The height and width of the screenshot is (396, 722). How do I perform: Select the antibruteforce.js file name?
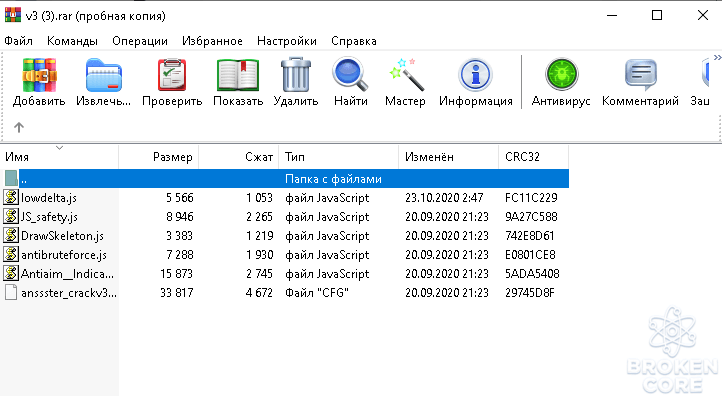click(64, 255)
